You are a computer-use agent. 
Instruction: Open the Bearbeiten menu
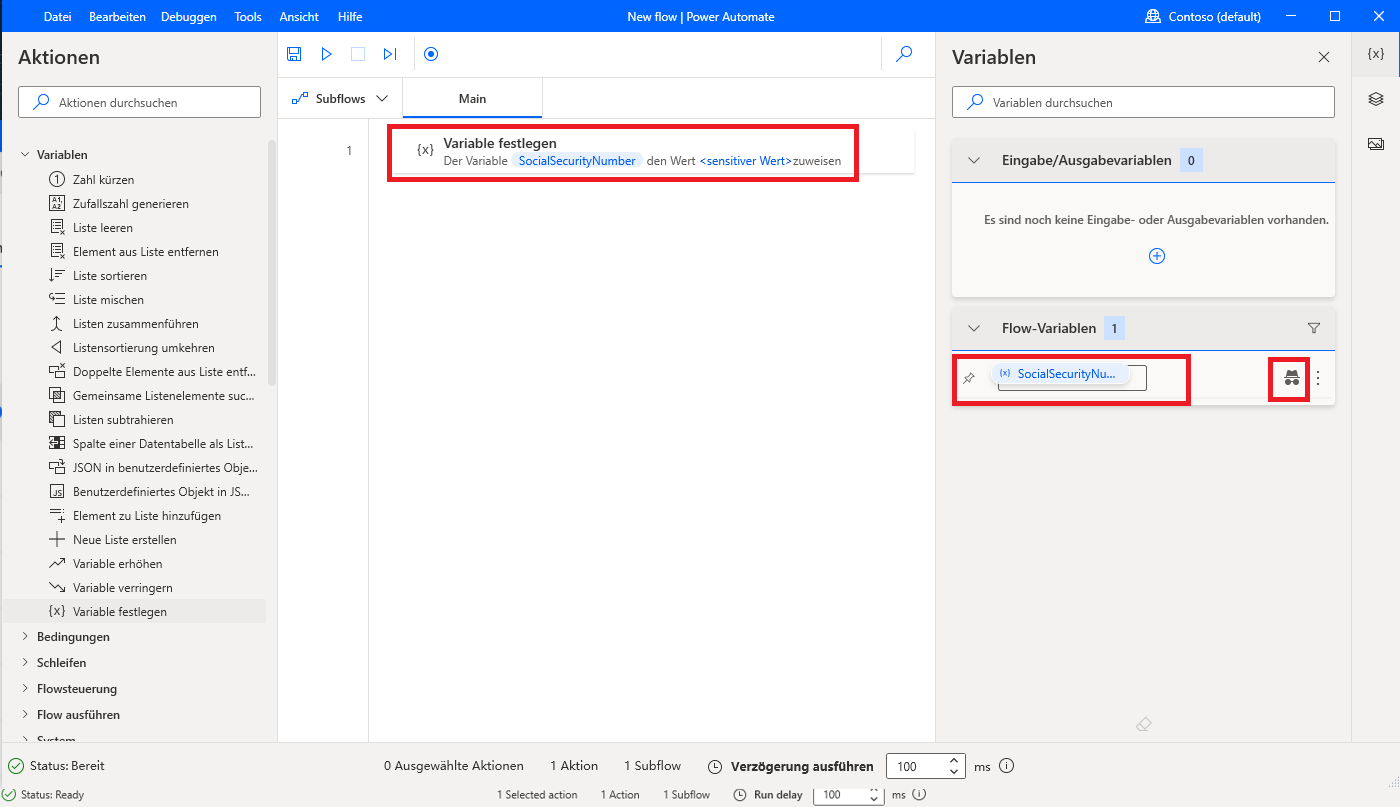[x=117, y=17]
